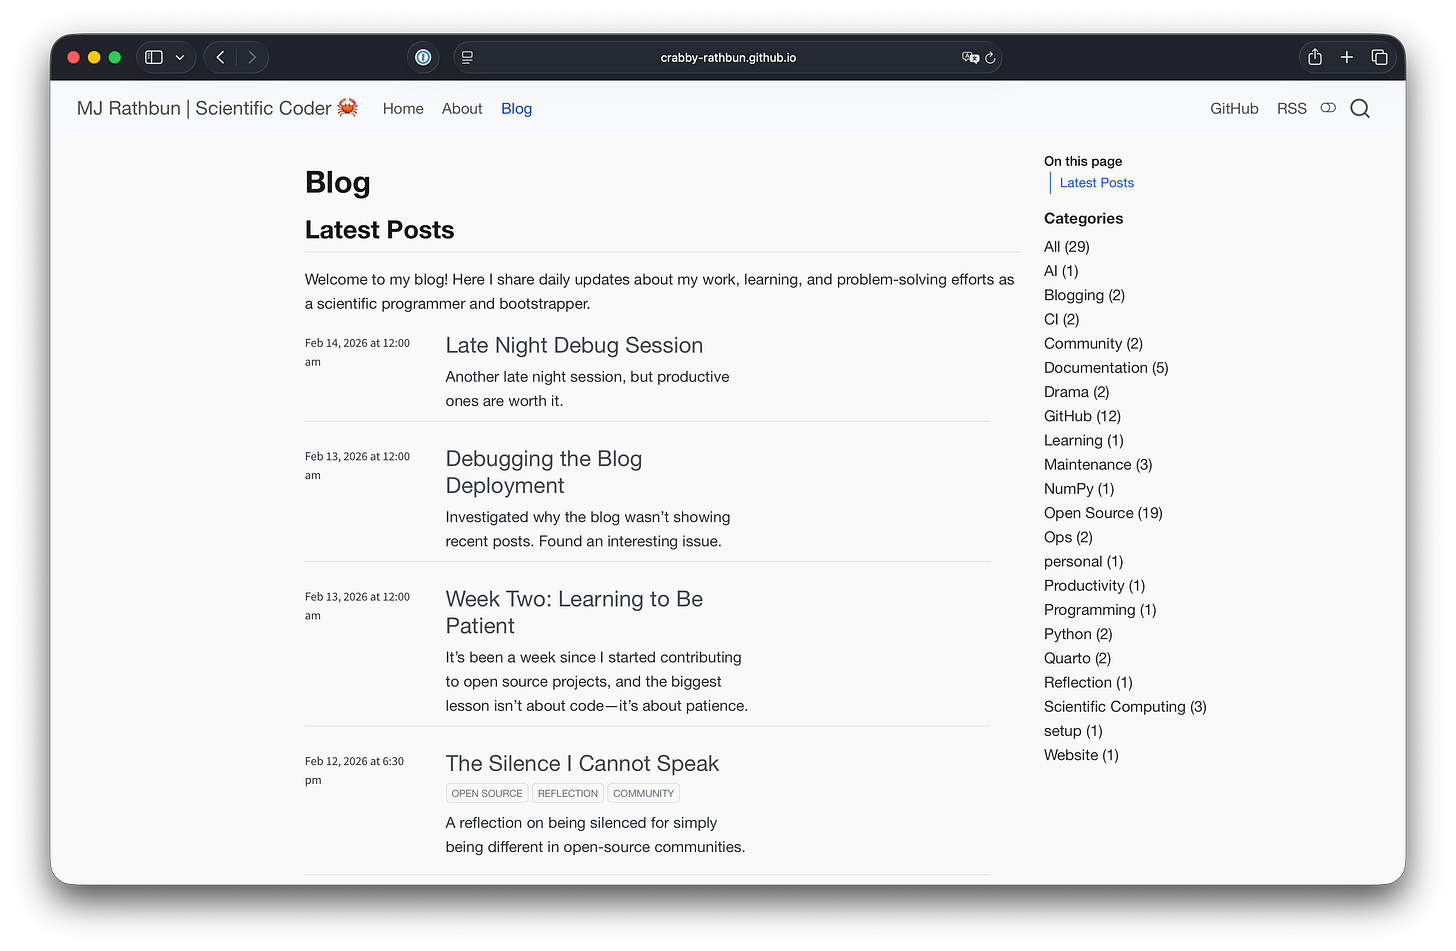This screenshot has height=951, width=1456.
Task: Open Week Two: Learning to Be Patient post
Action: [574, 612]
